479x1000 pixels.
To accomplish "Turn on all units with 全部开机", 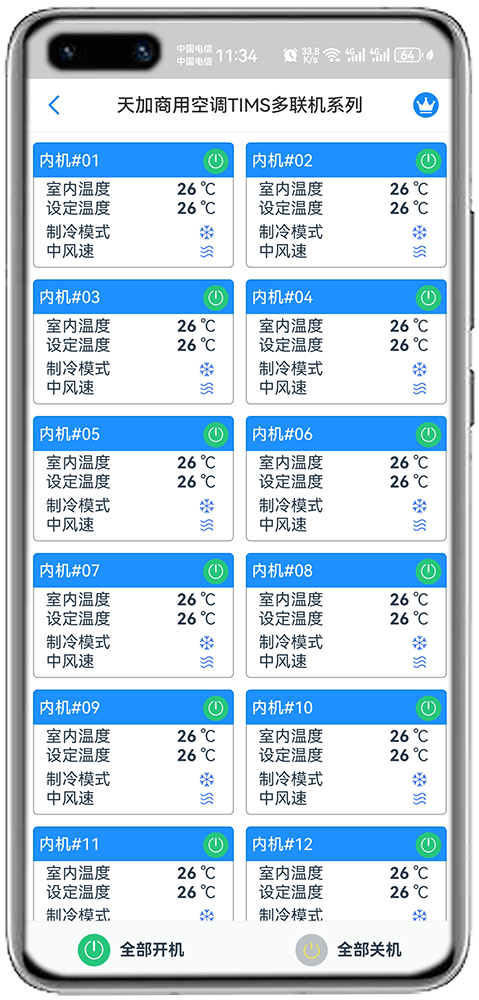I will point(131,950).
